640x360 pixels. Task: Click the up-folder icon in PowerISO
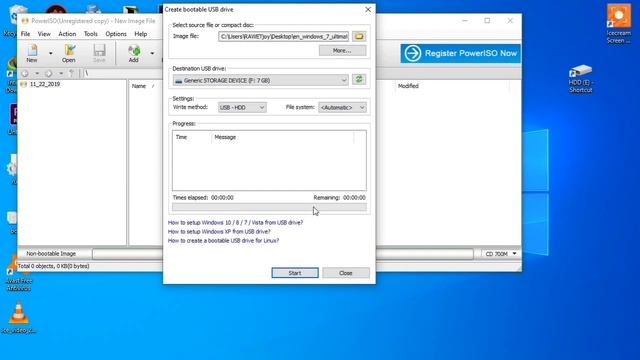click(x=71, y=73)
